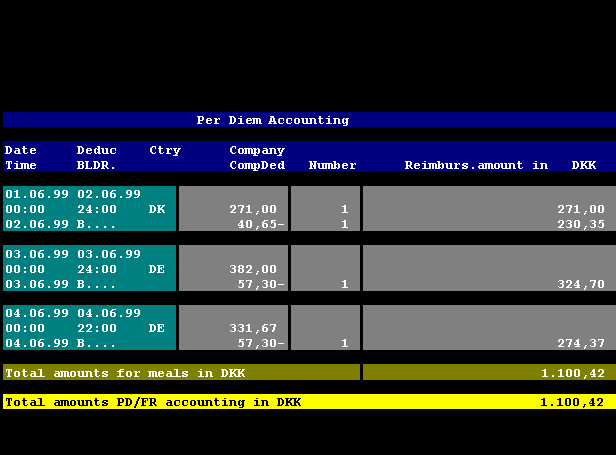Click company amount "331,67"

pos(253,328)
